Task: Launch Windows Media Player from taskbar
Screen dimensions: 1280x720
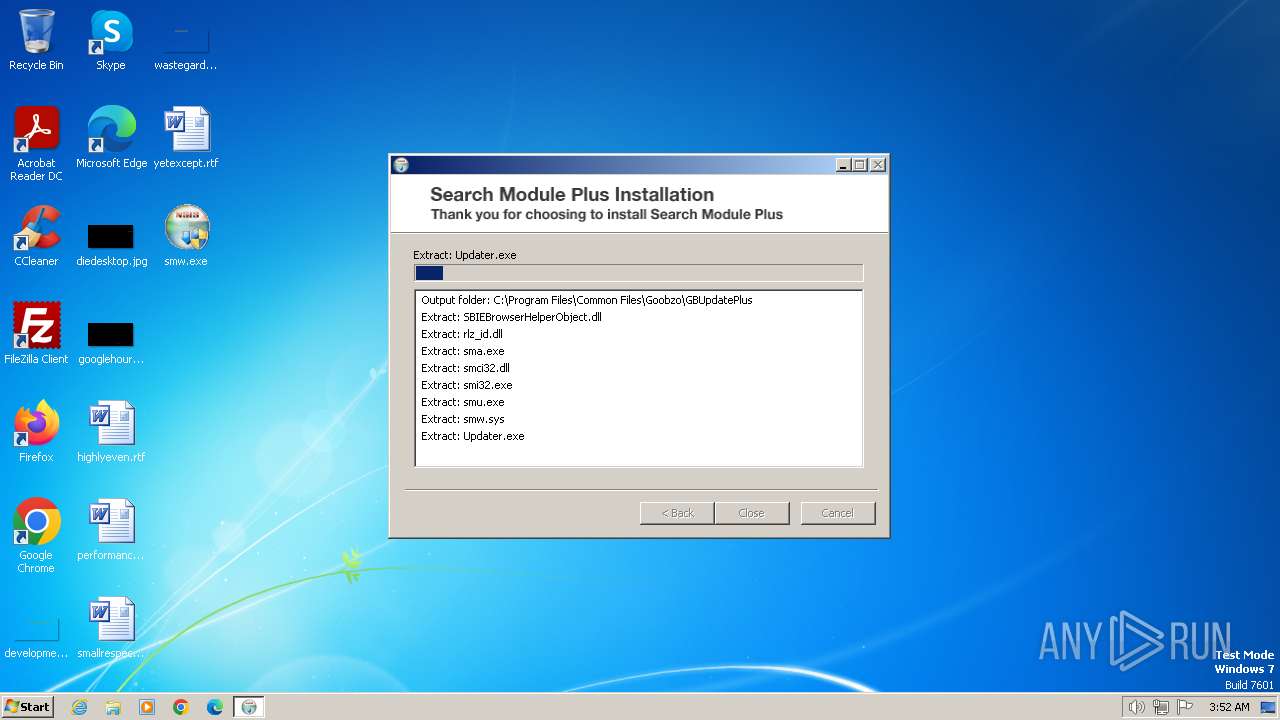Action: tap(147, 707)
